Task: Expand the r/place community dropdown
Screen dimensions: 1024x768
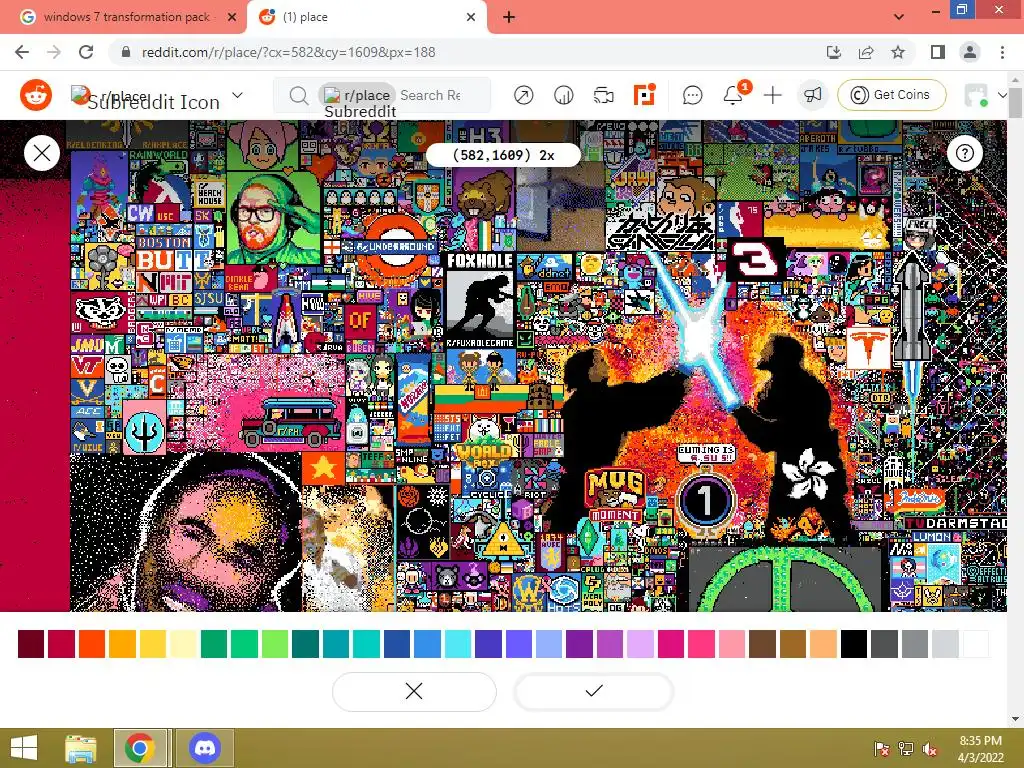Action: pos(238,95)
